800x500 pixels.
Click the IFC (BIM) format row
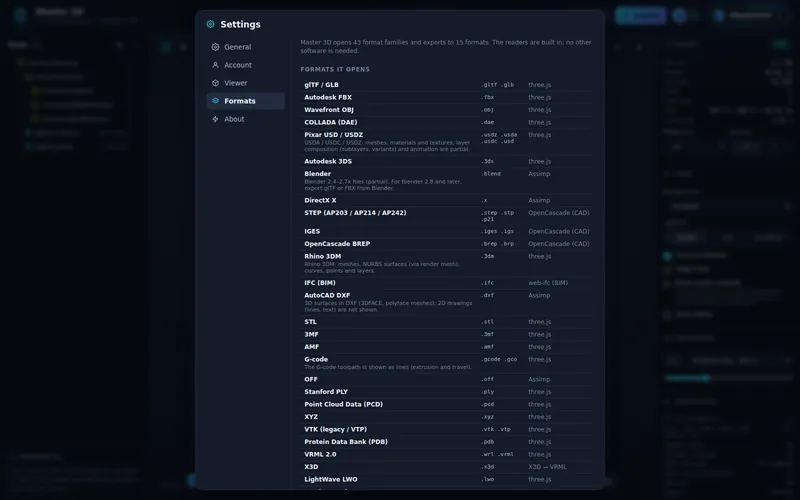[447, 283]
